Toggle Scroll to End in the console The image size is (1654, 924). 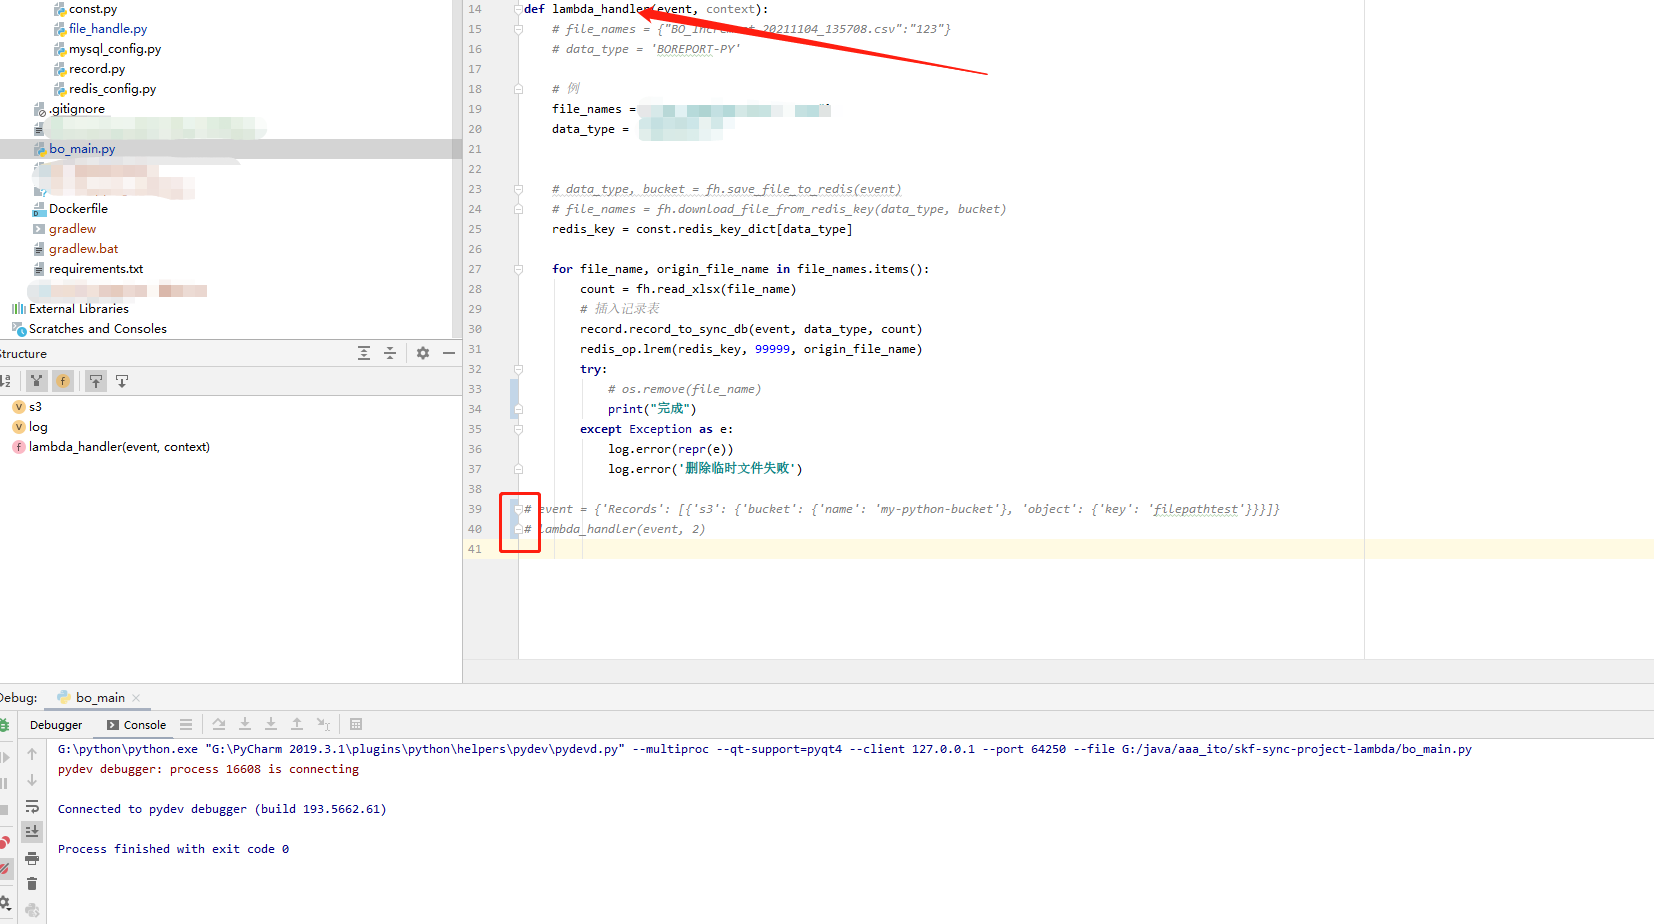(32, 832)
